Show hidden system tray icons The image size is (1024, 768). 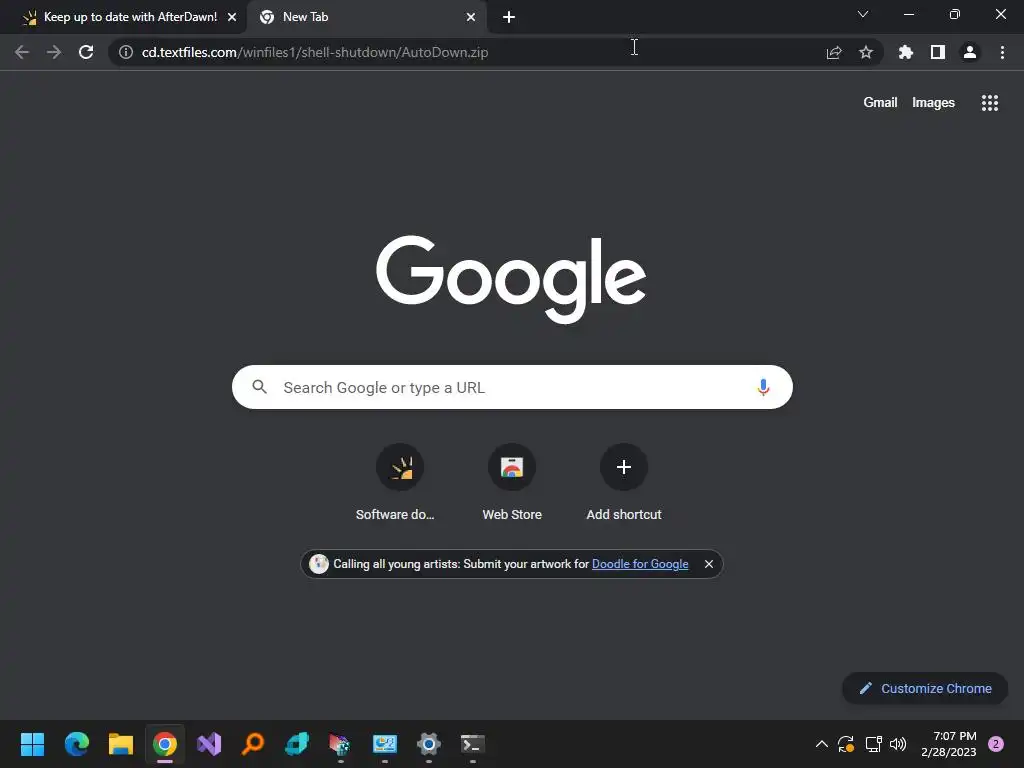(x=822, y=744)
